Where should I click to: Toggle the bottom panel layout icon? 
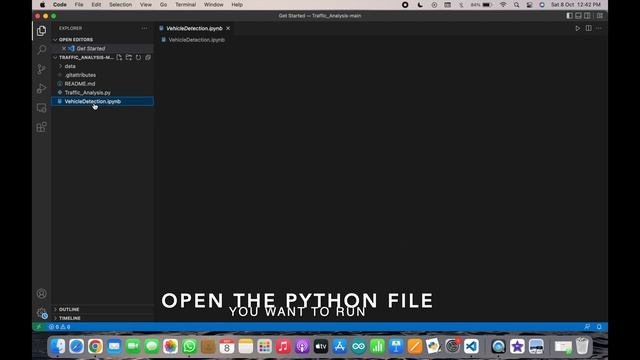578,16
